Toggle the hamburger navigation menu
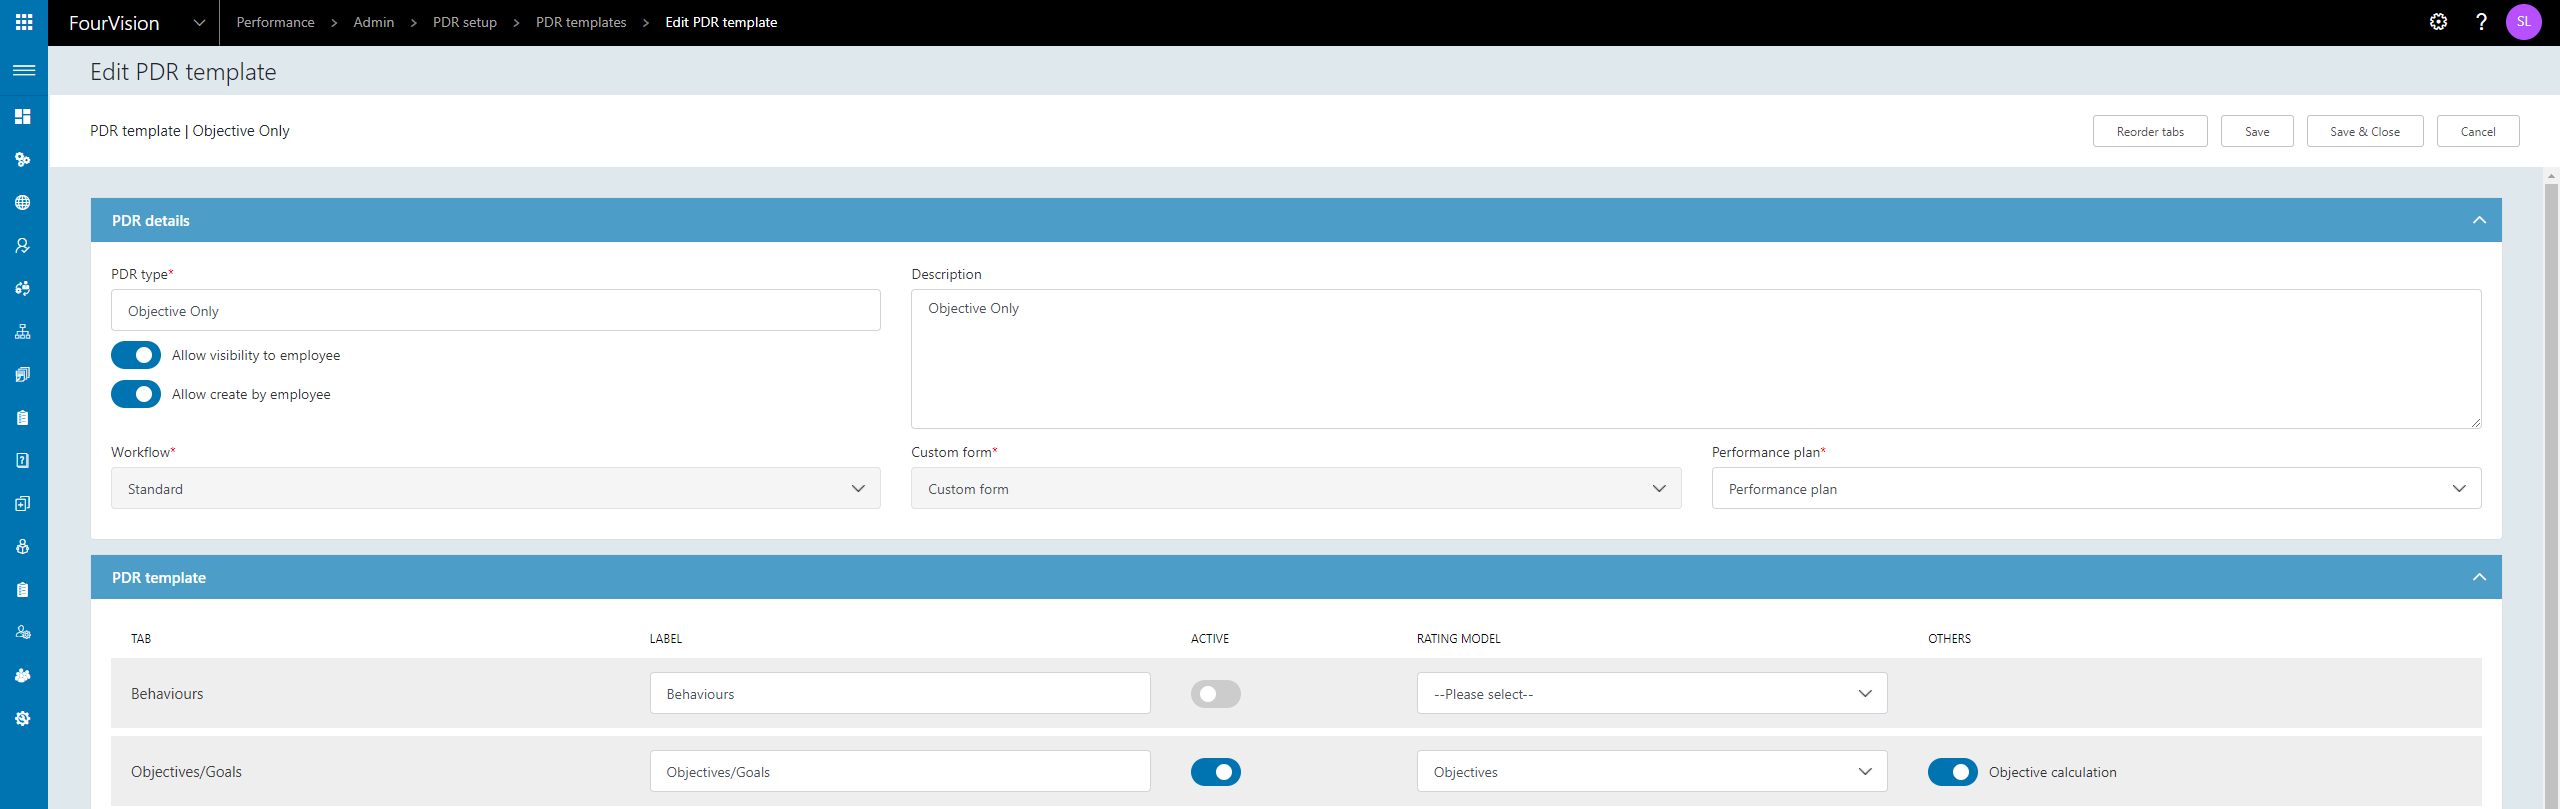The width and height of the screenshot is (2560, 809). coord(24,70)
